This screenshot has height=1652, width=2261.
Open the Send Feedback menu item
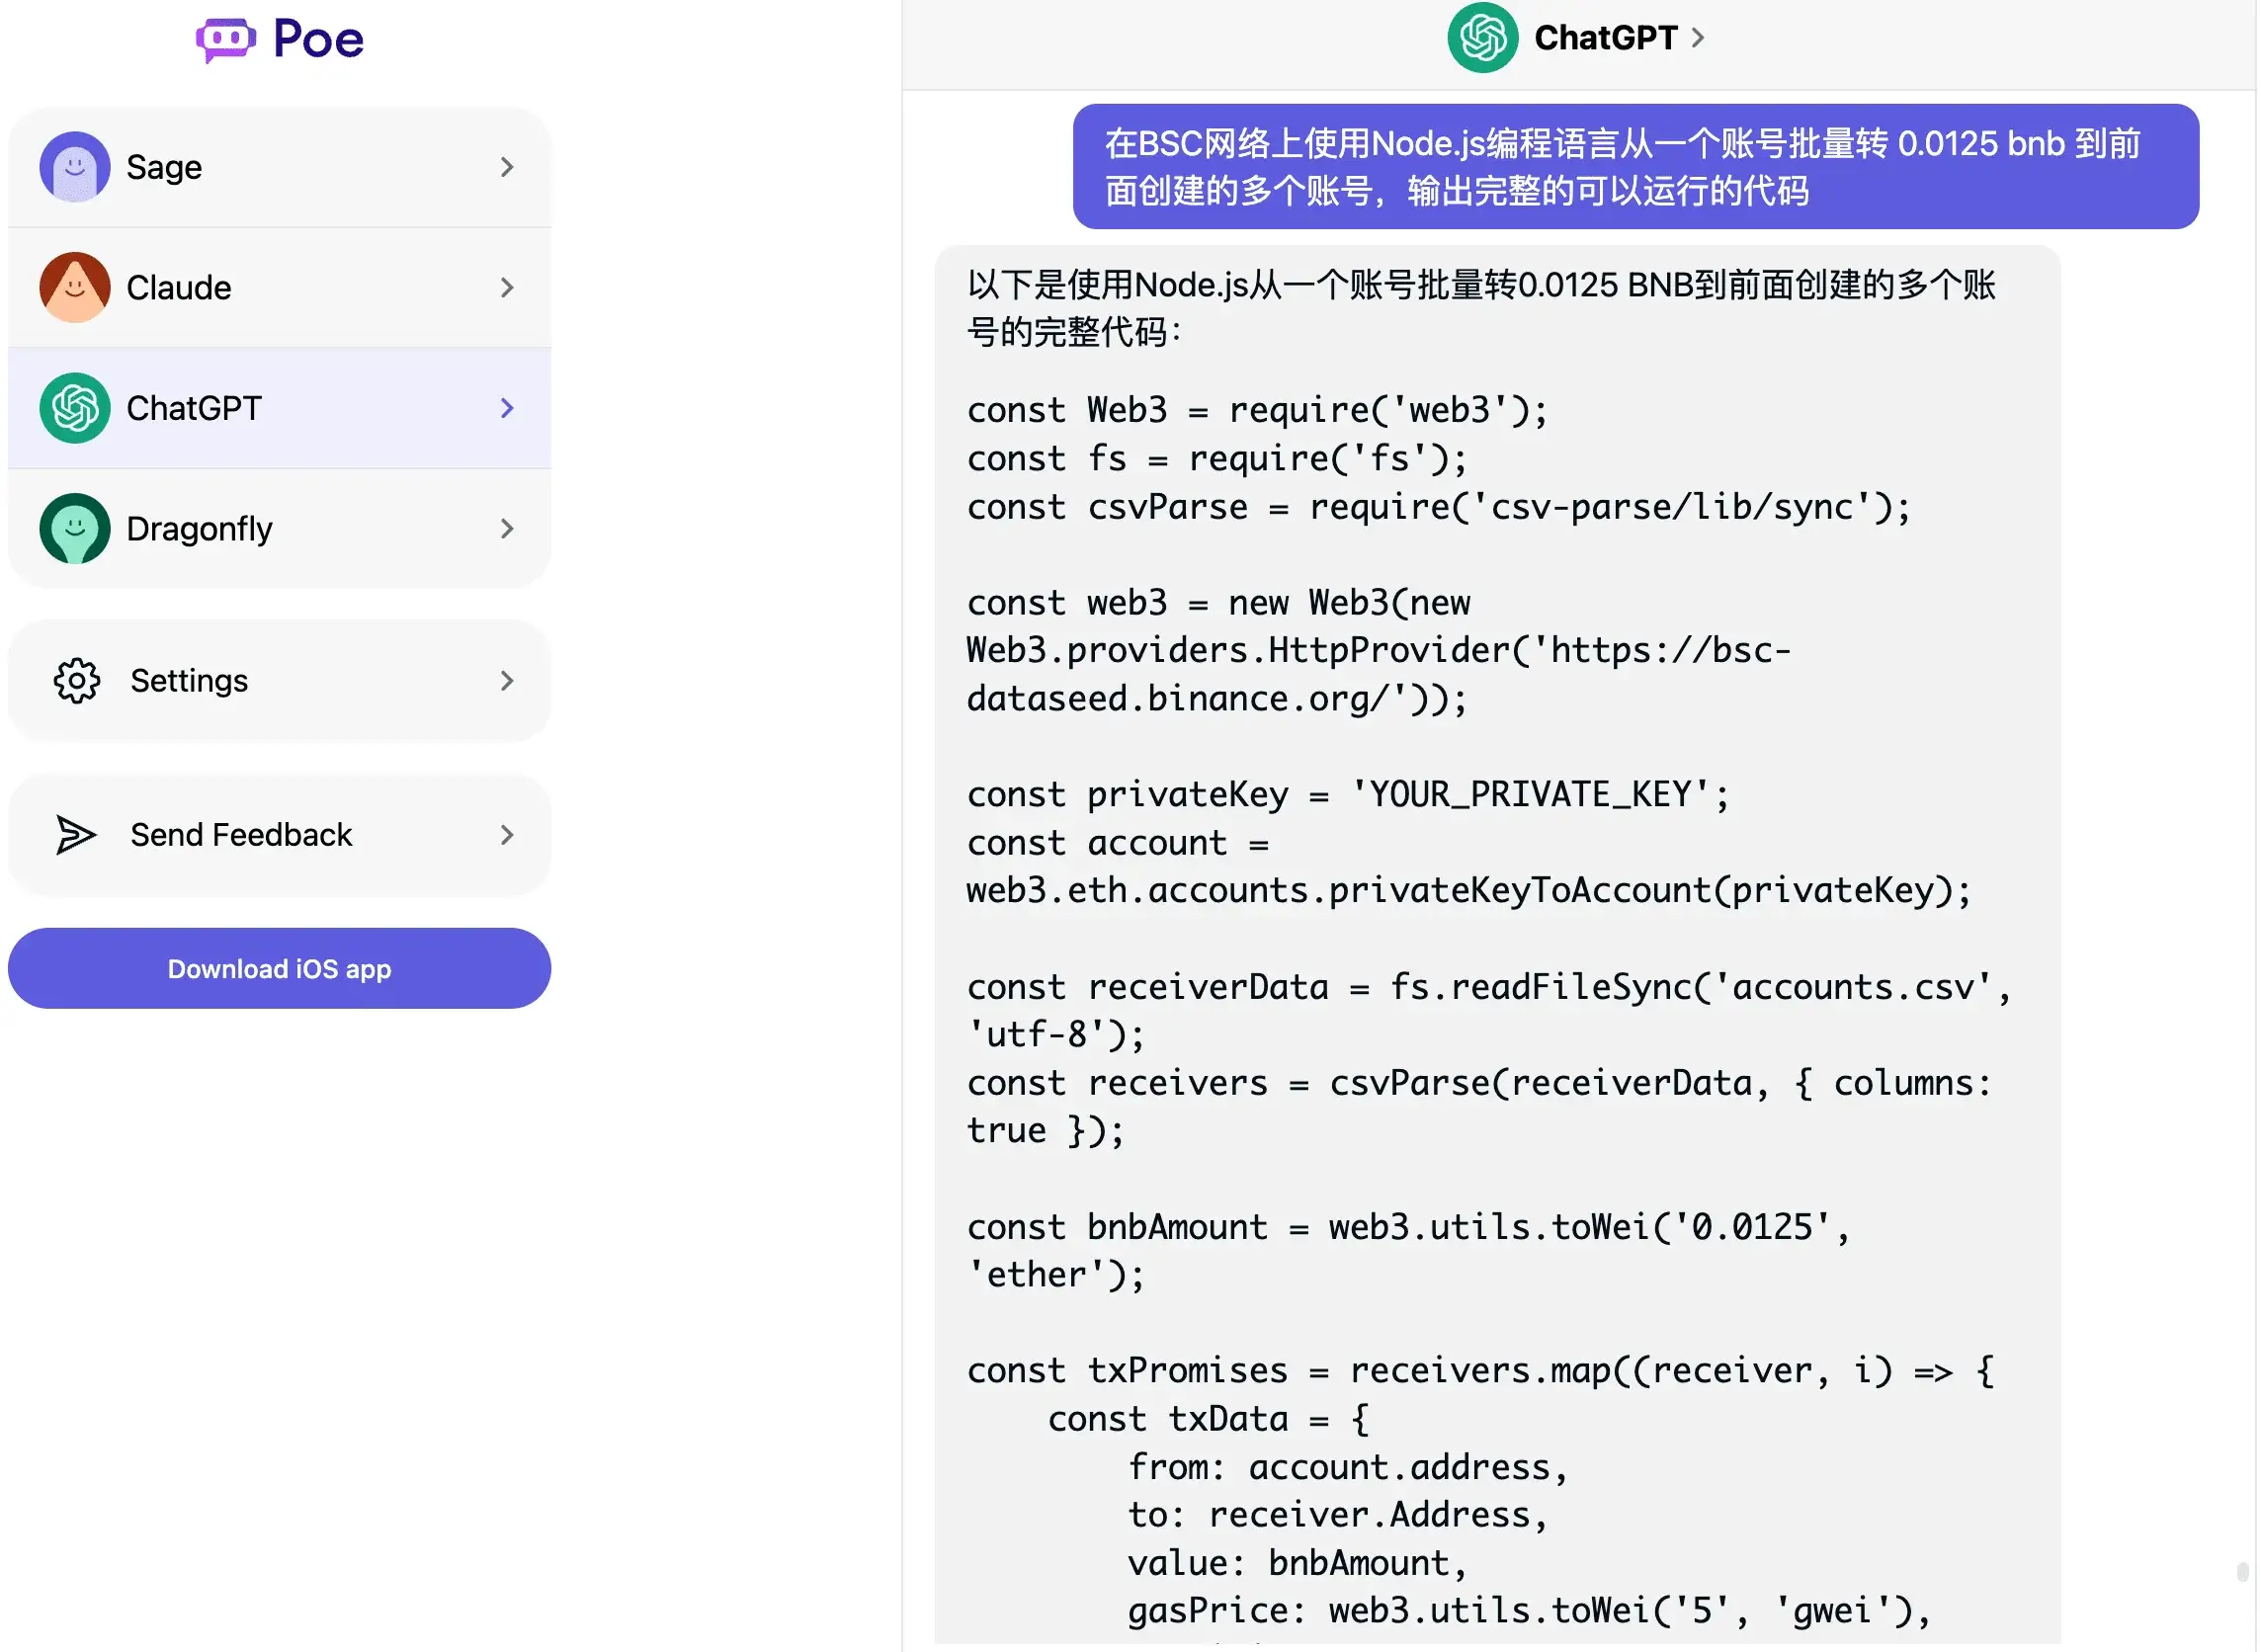click(x=280, y=836)
